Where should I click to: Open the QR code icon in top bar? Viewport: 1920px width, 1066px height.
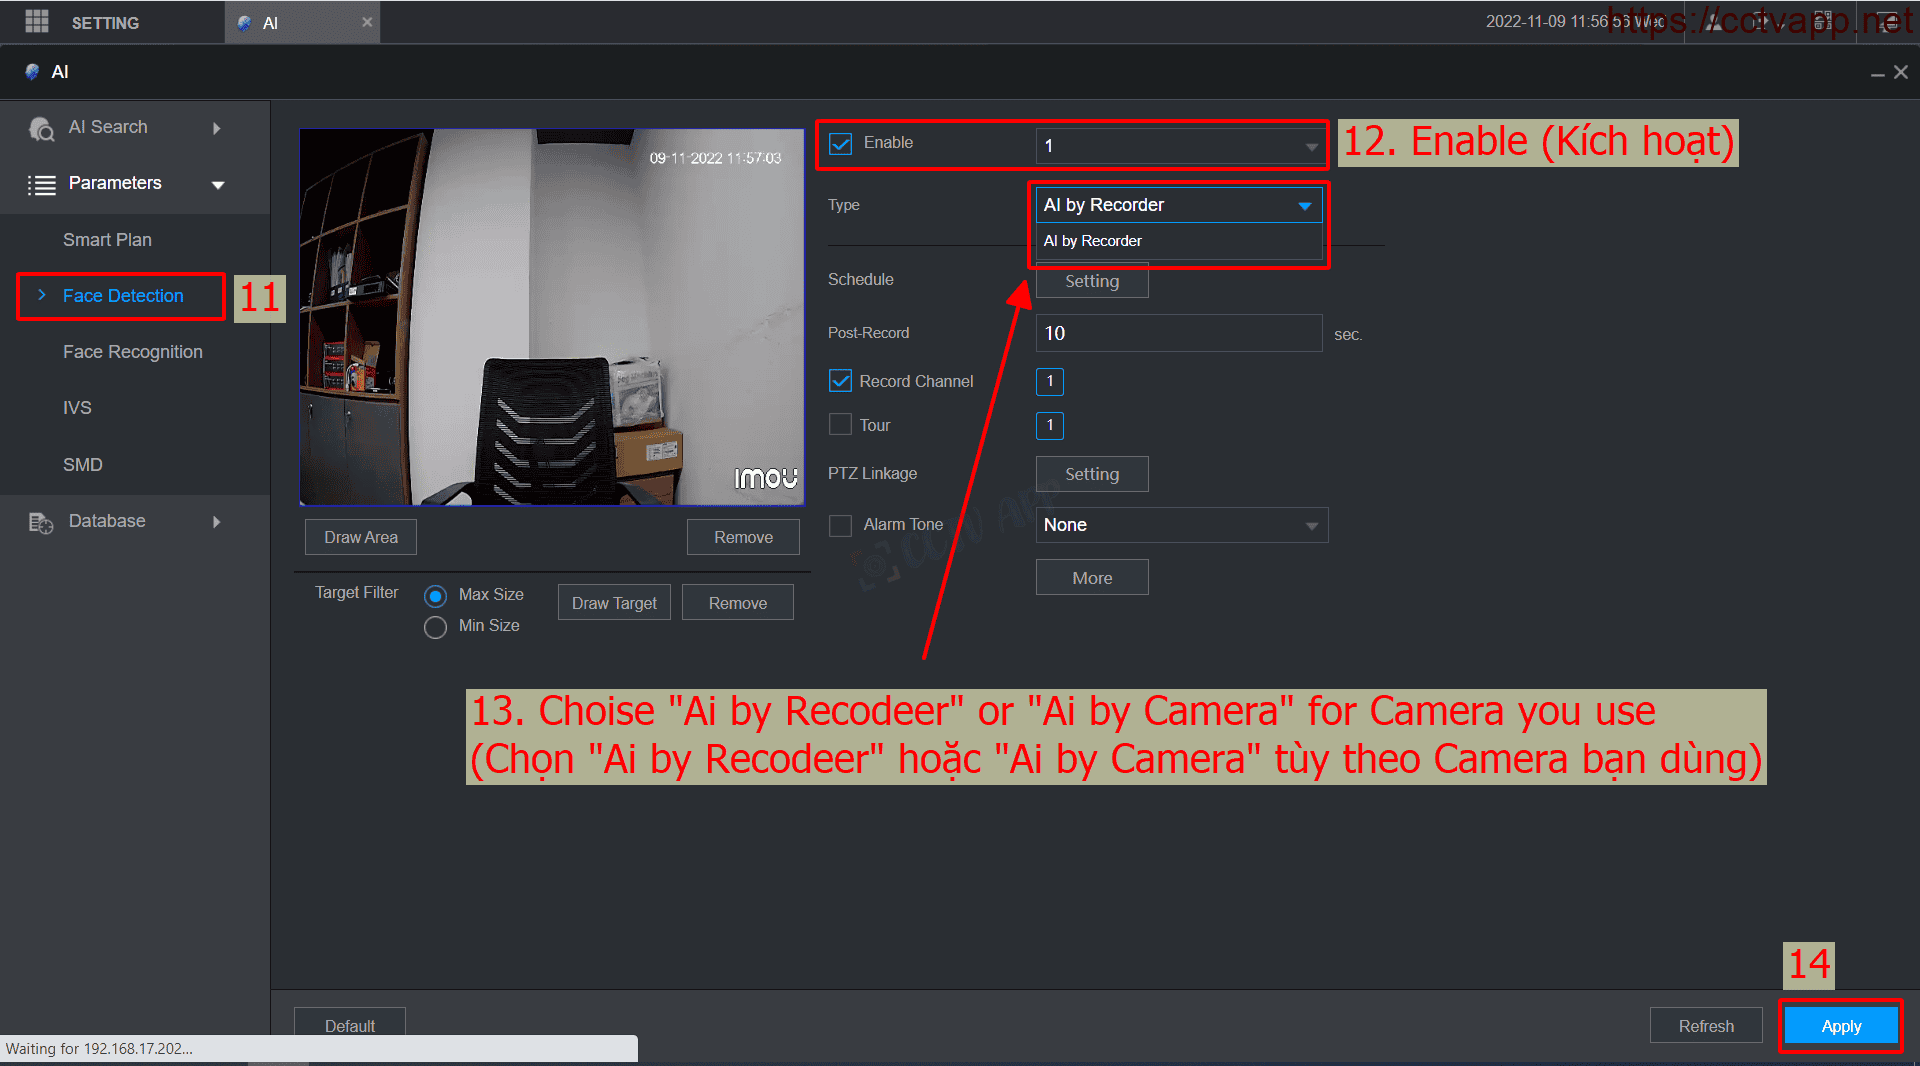click(1823, 22)
